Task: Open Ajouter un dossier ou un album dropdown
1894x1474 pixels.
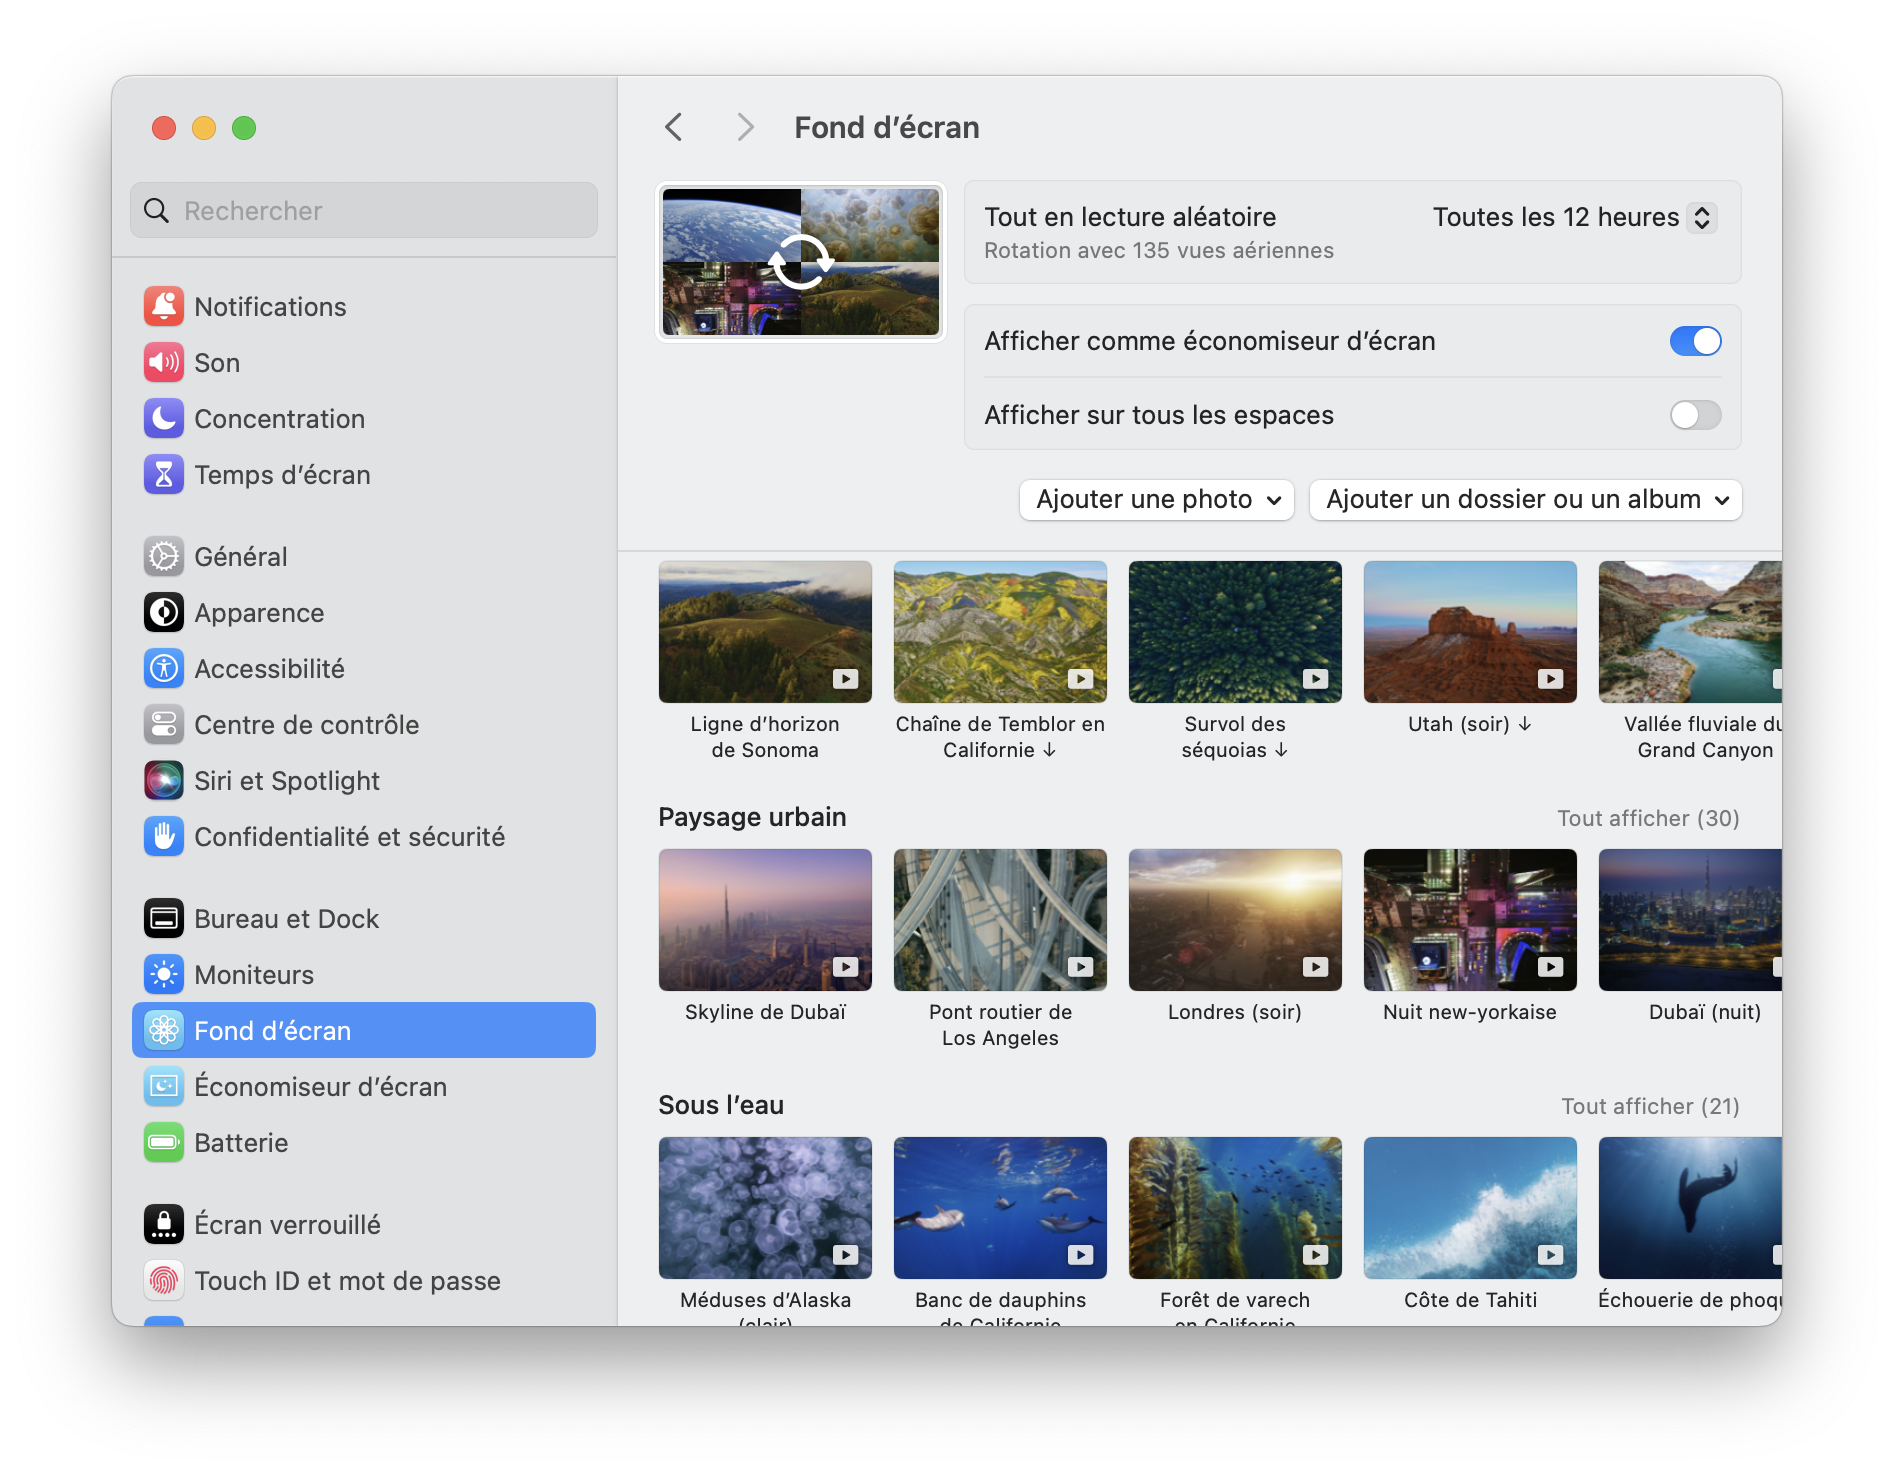Action: [1526, 500]
